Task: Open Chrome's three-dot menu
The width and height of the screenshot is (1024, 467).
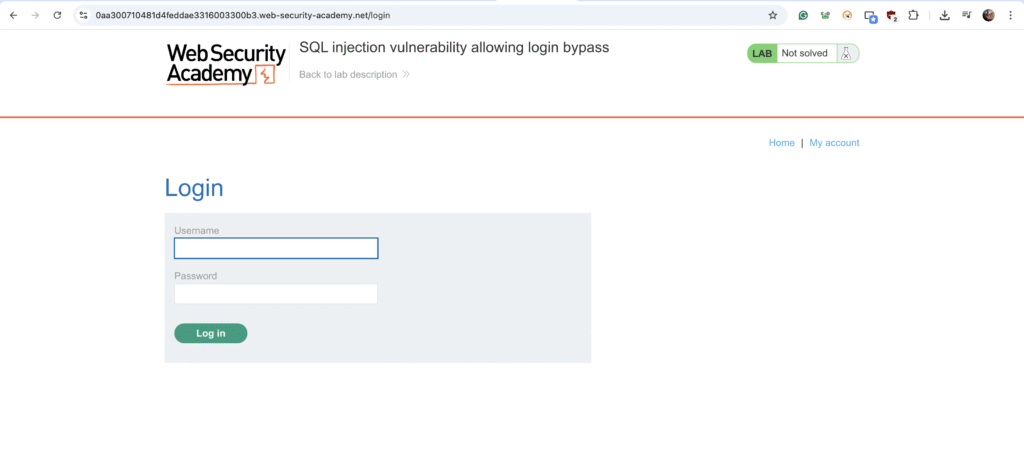Action: click(1010, 15)
